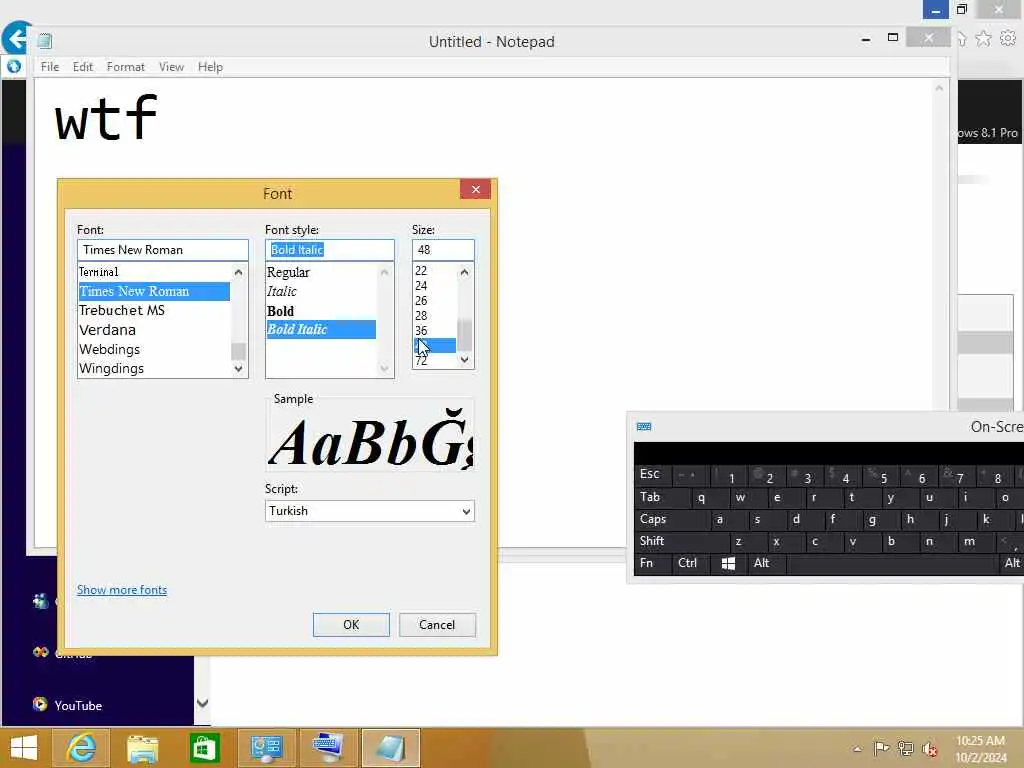
Task: Click the Font style input field
Action: click(330, 249)
